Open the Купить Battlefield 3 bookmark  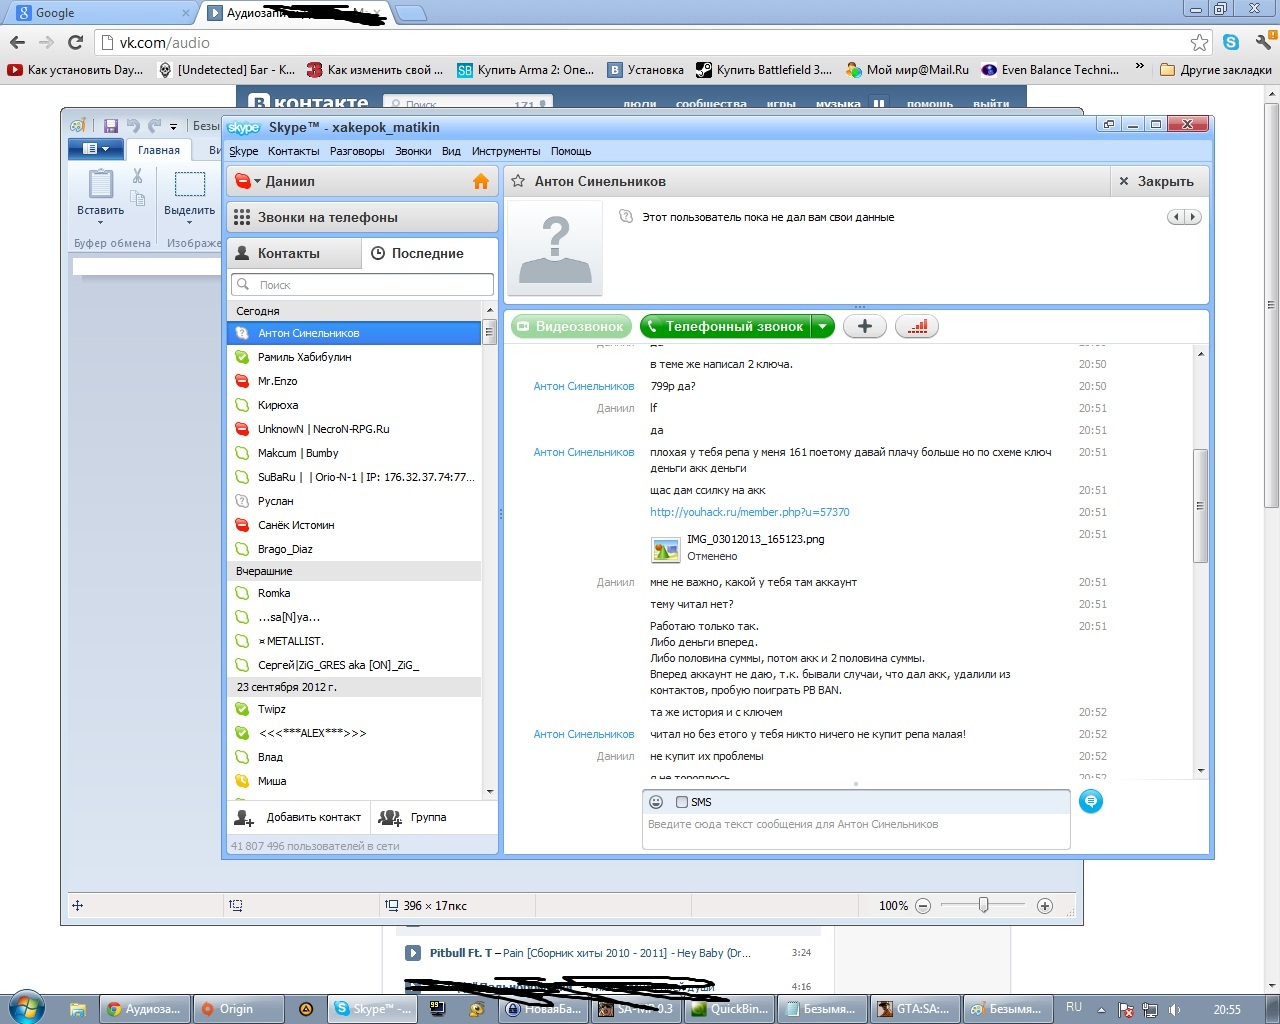(x=764, y=69)
